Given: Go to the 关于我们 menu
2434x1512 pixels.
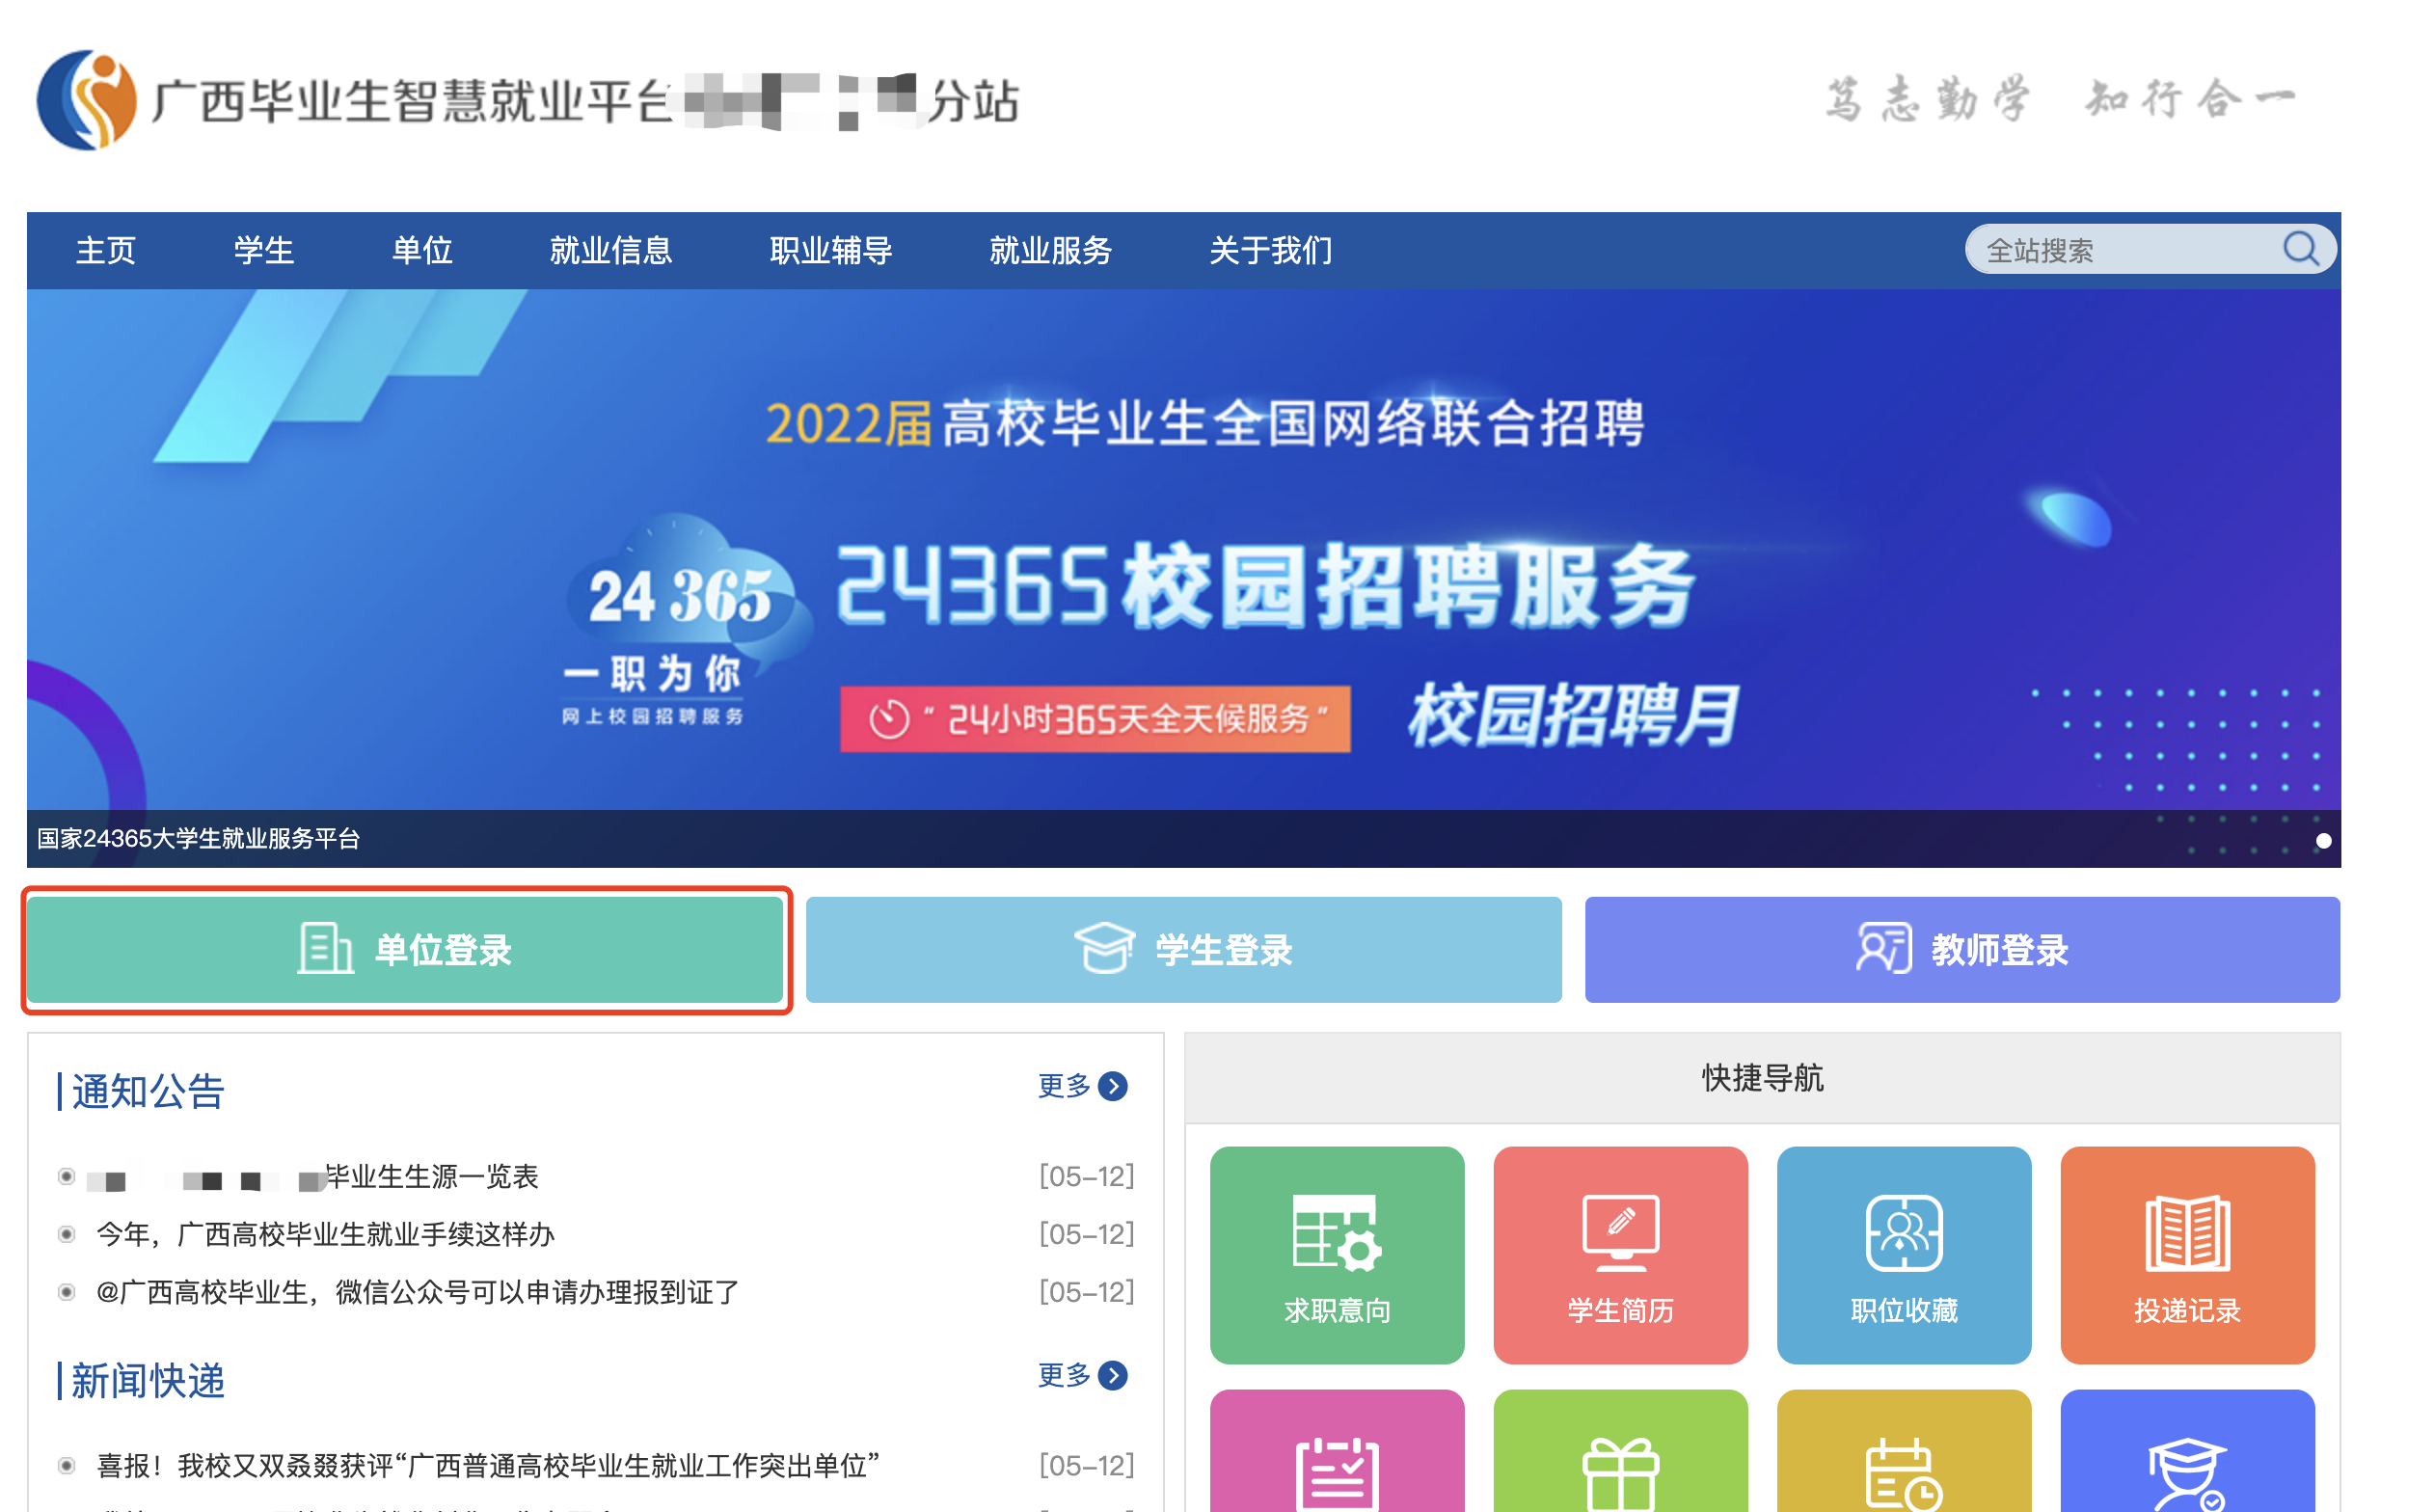Looking at the screenshot, I should click(x=1270, y=250).
